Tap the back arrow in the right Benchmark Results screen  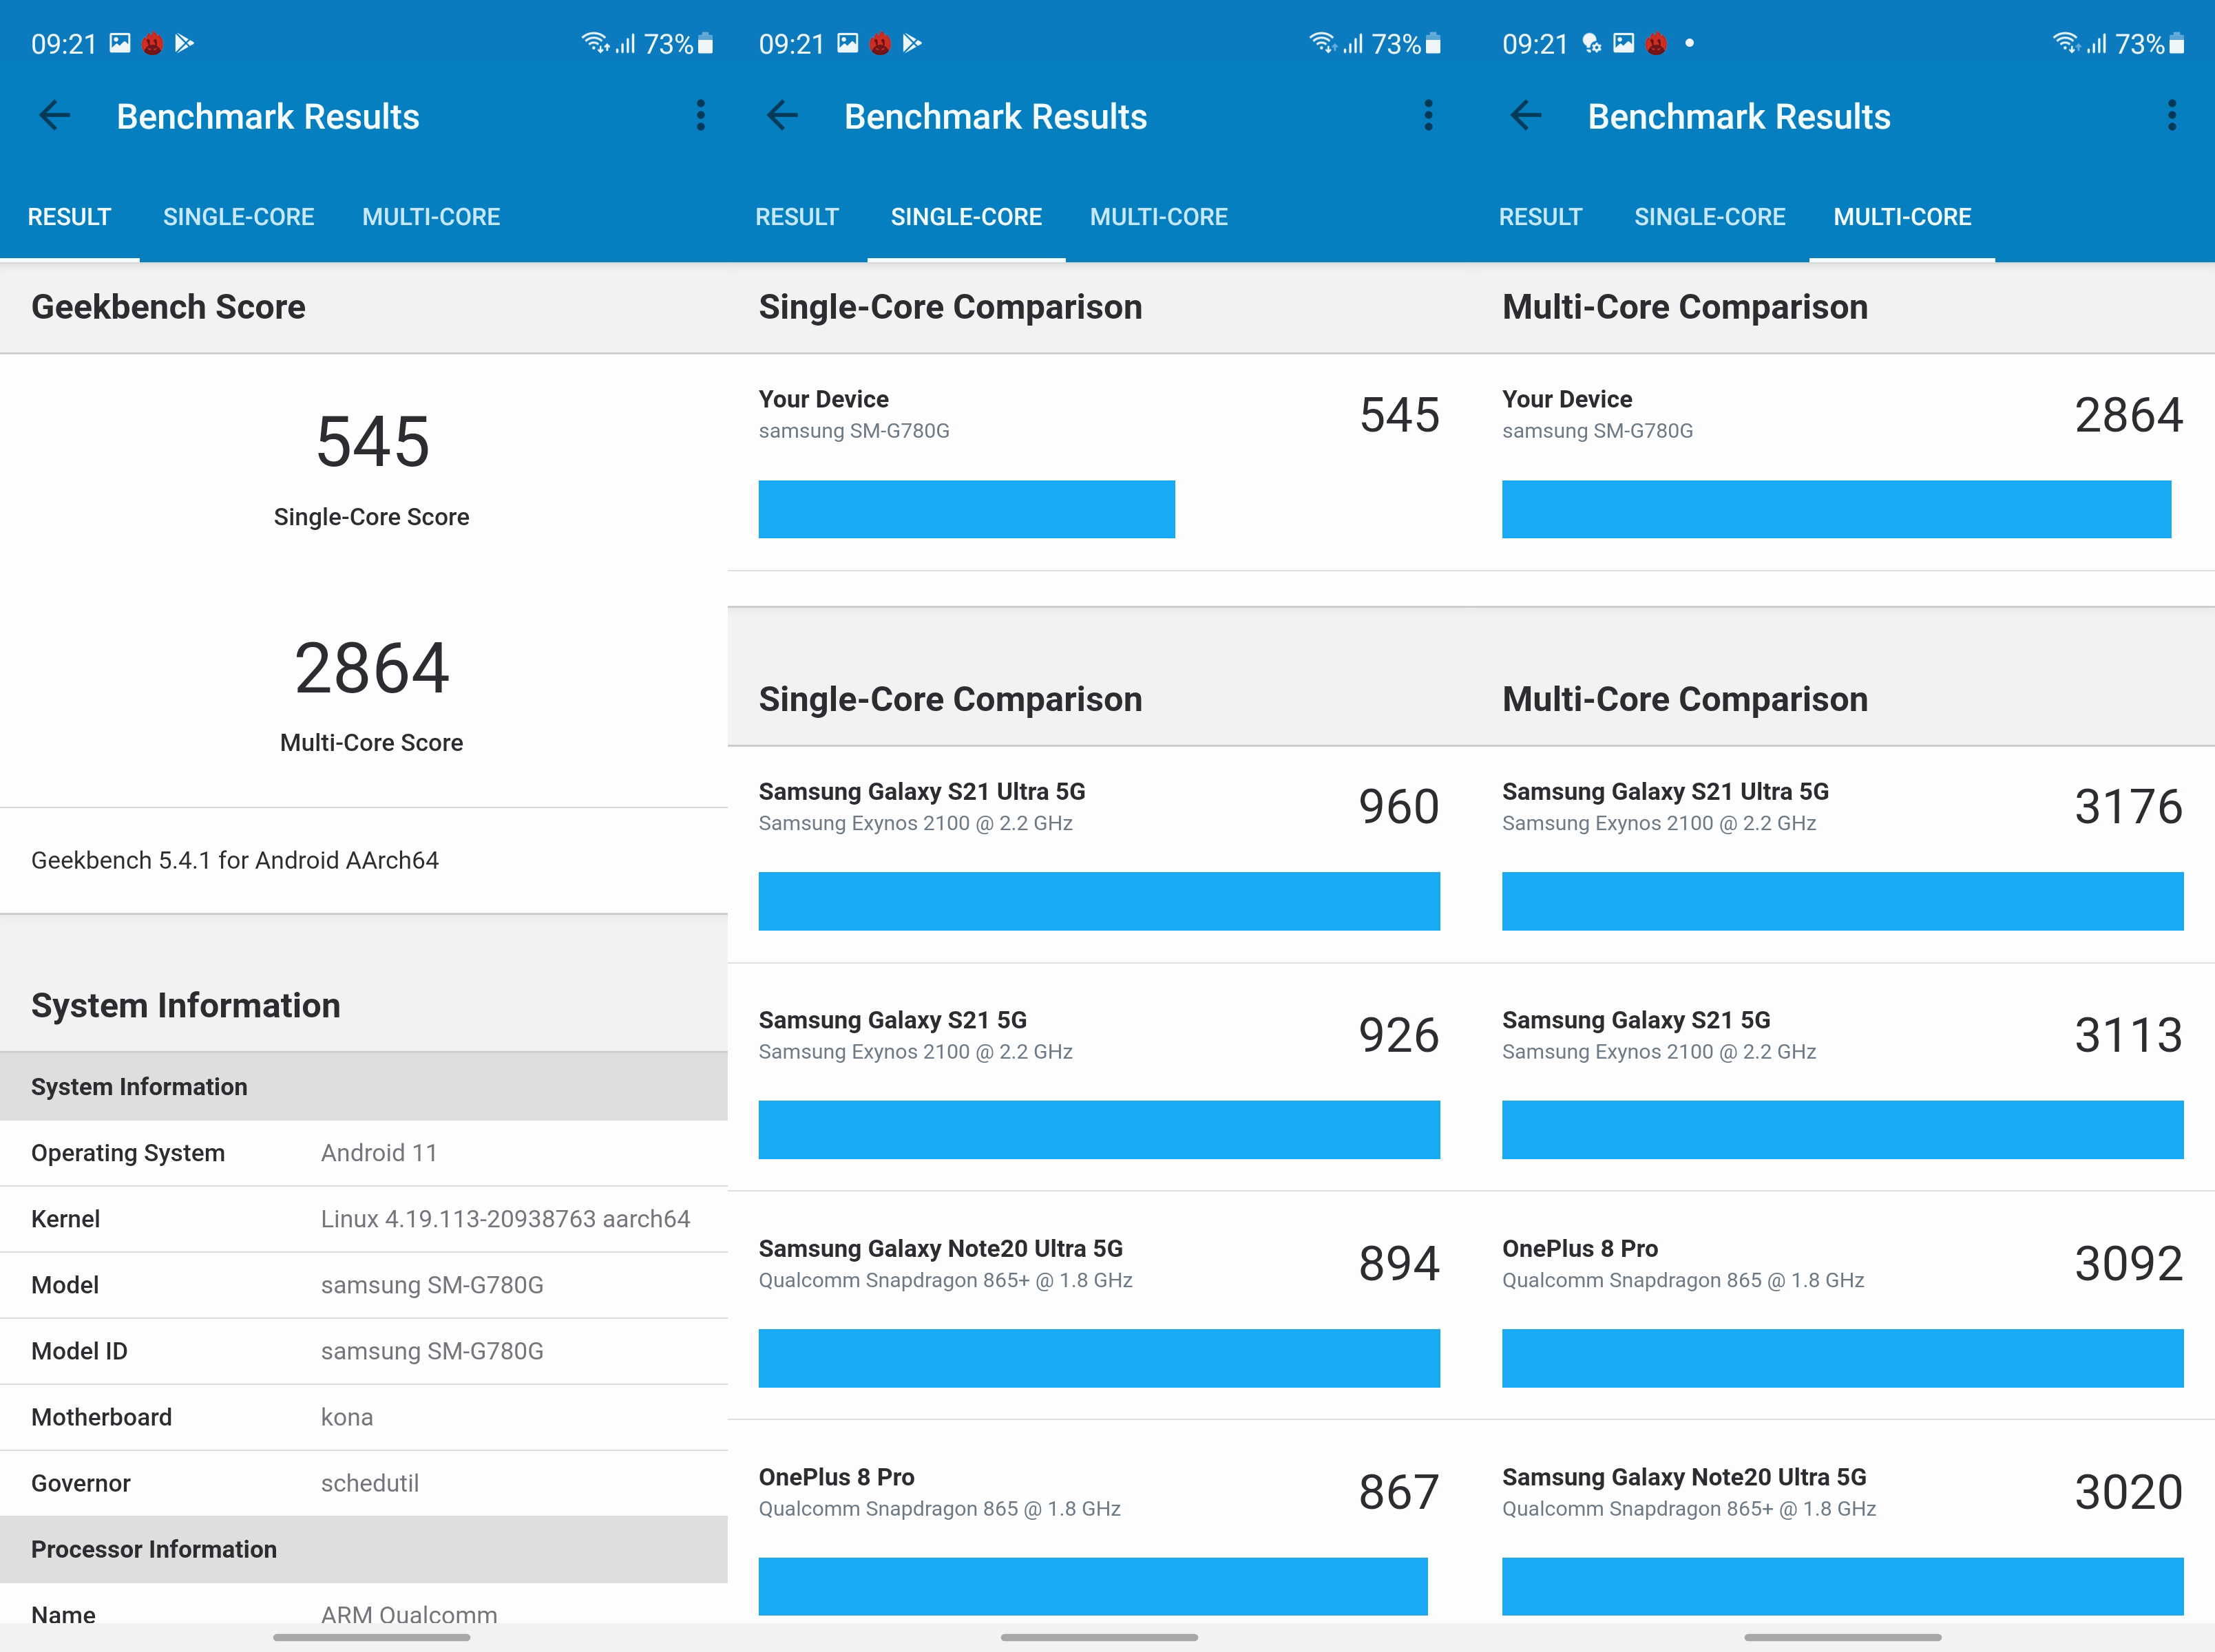pos(1526,116)
